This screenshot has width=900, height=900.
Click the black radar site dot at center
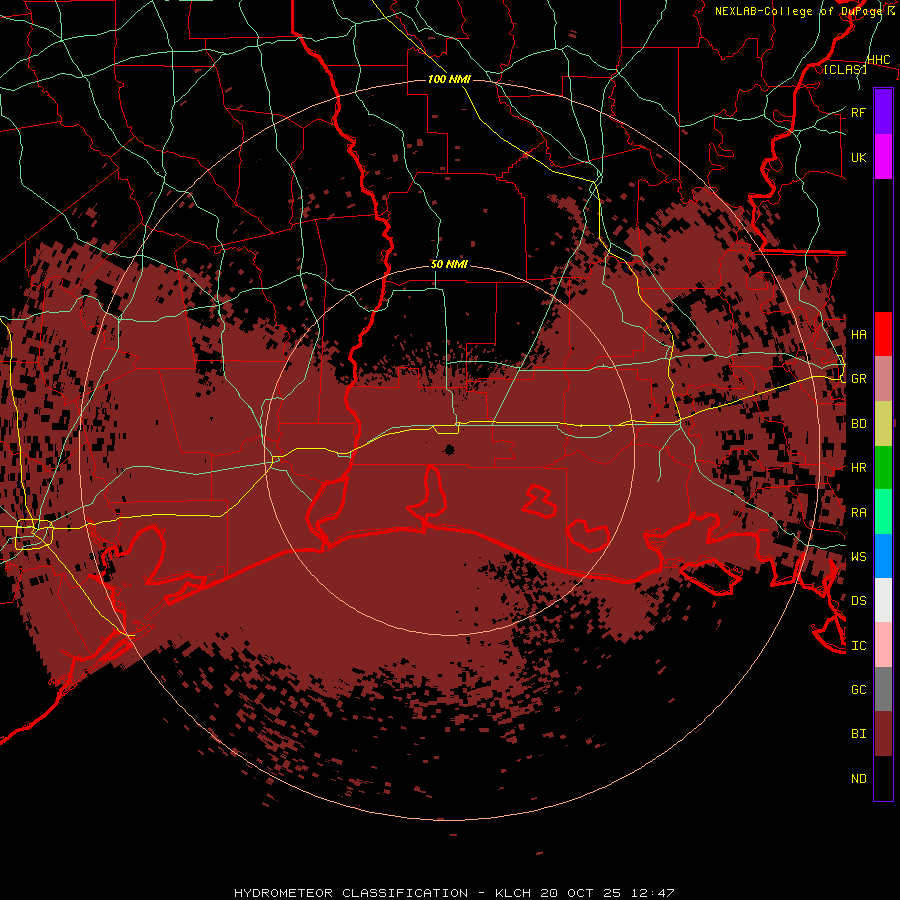click(x=449, y=449)
